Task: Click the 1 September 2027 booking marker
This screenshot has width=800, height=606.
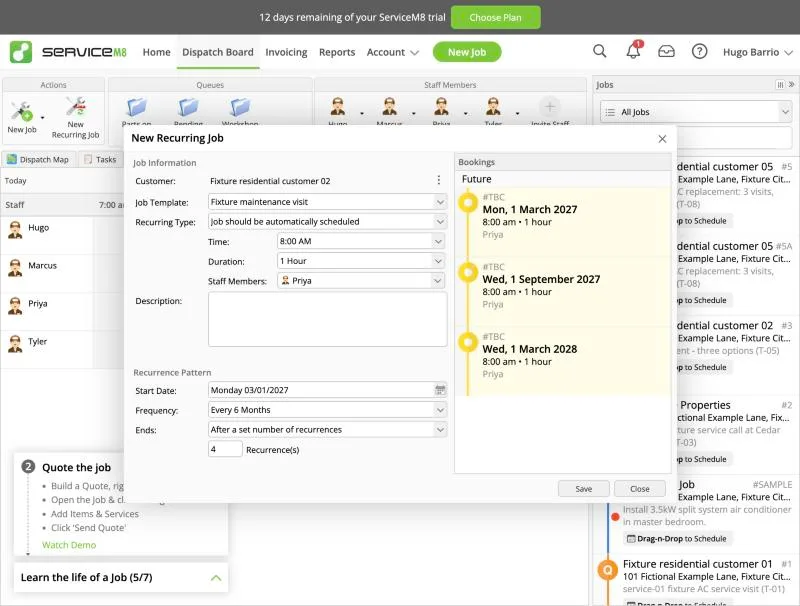Action: tap(468, 272)
